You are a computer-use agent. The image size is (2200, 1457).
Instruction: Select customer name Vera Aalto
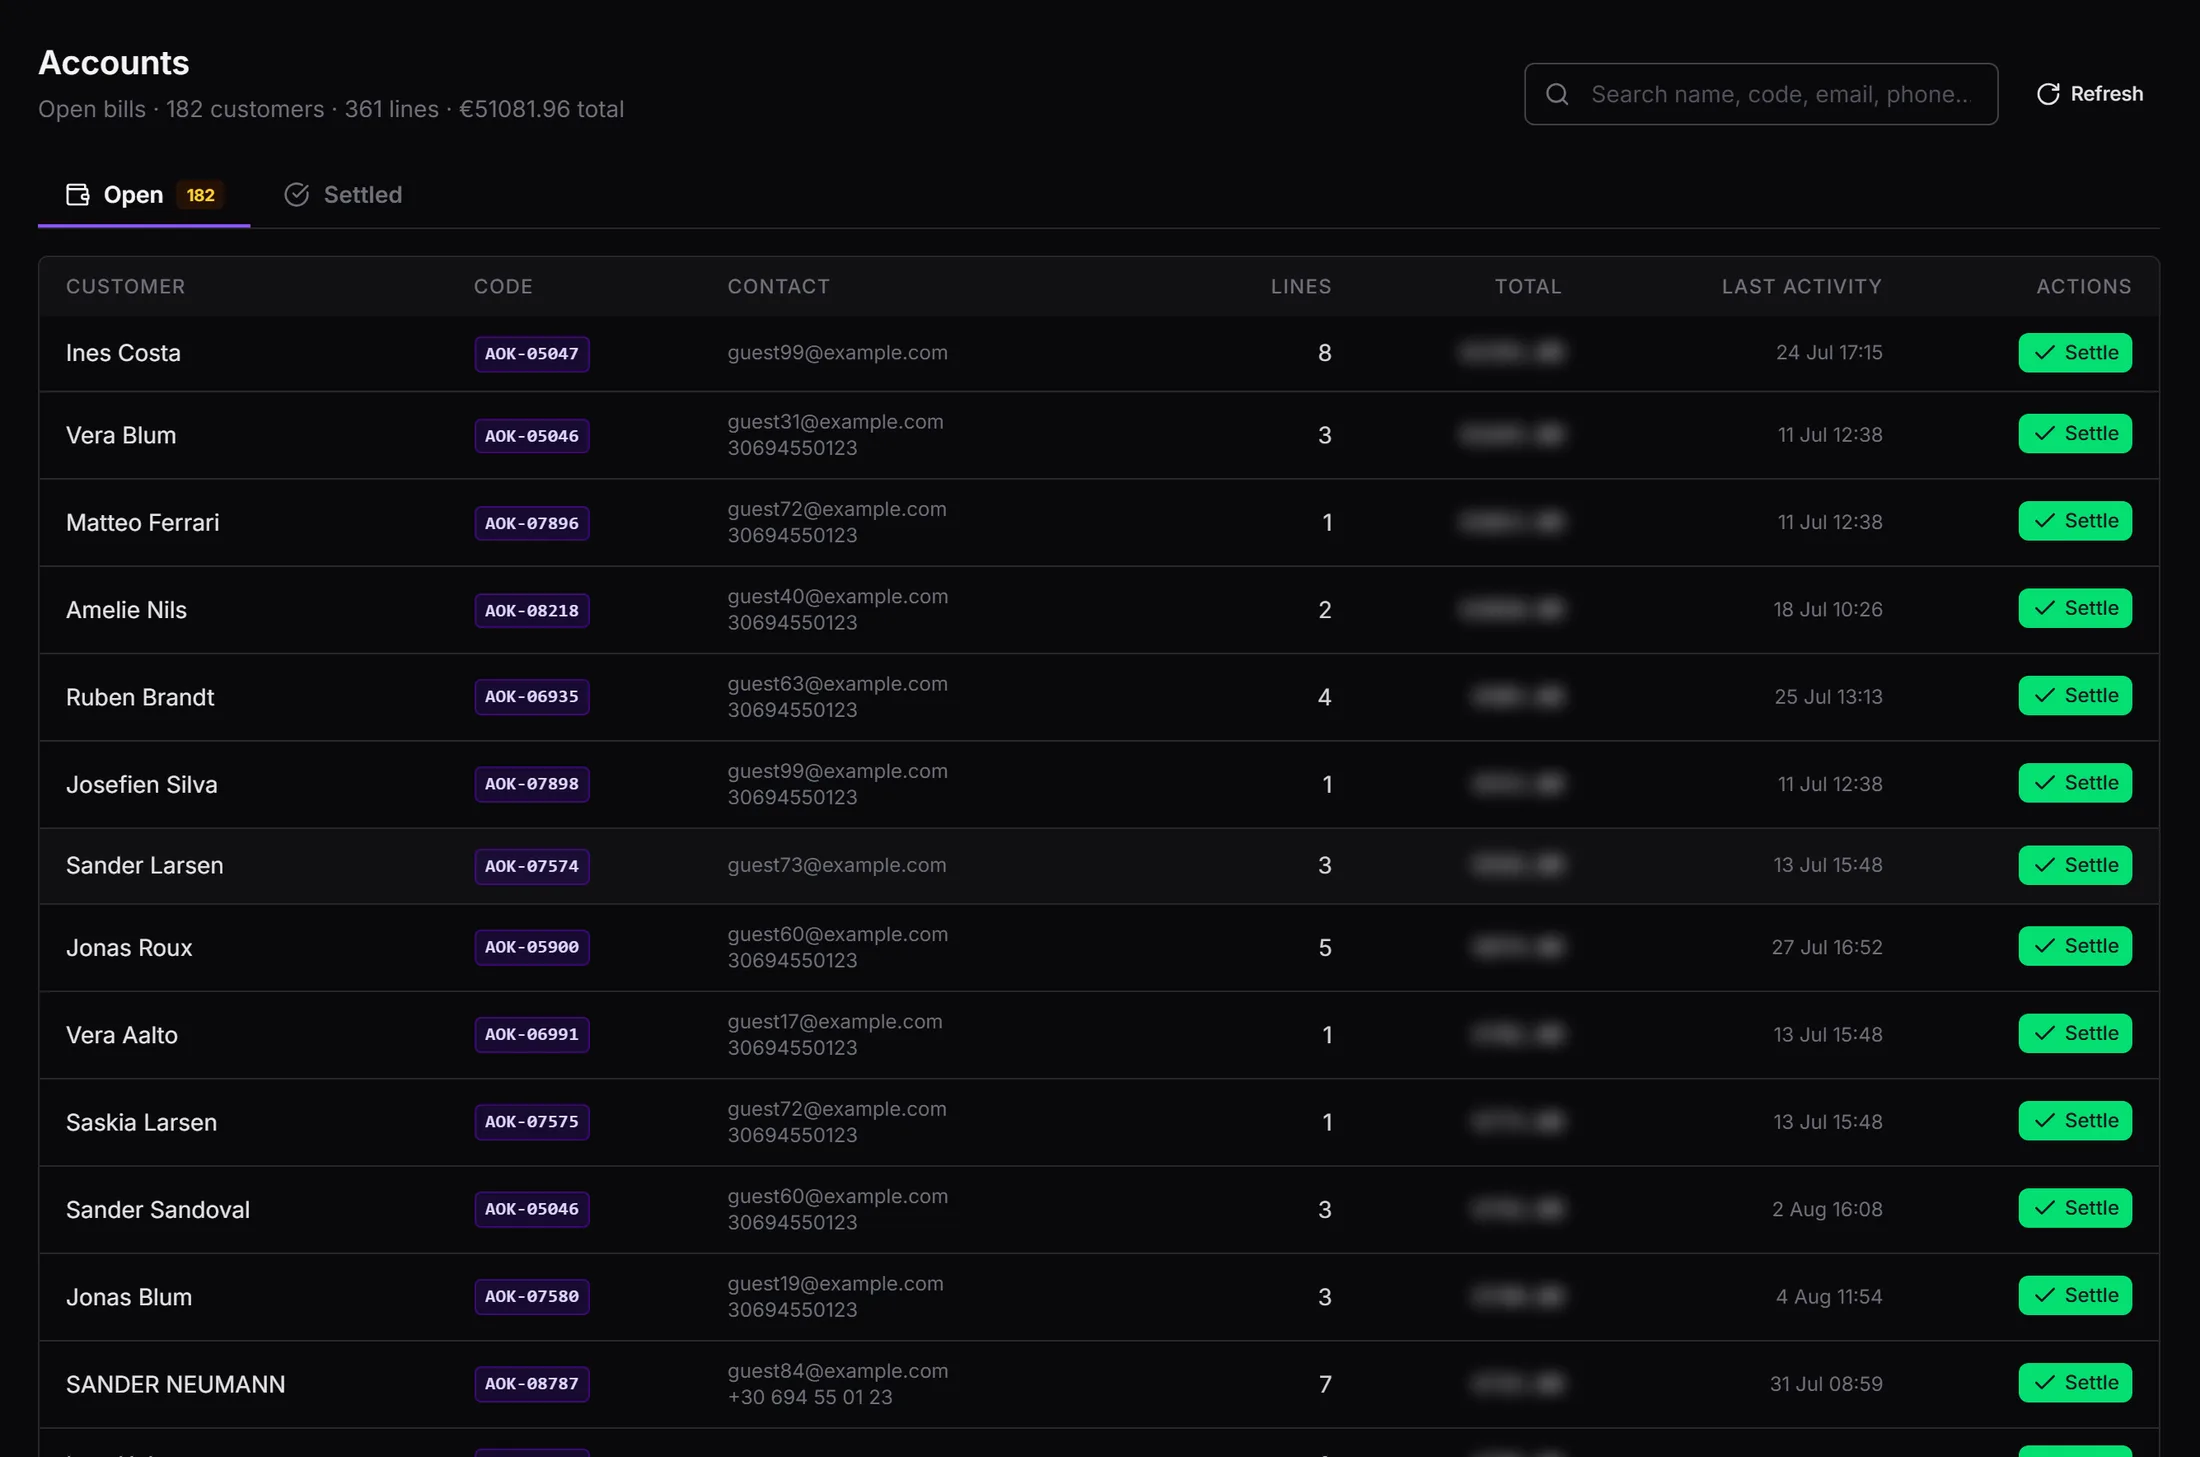pos(122,1035)
